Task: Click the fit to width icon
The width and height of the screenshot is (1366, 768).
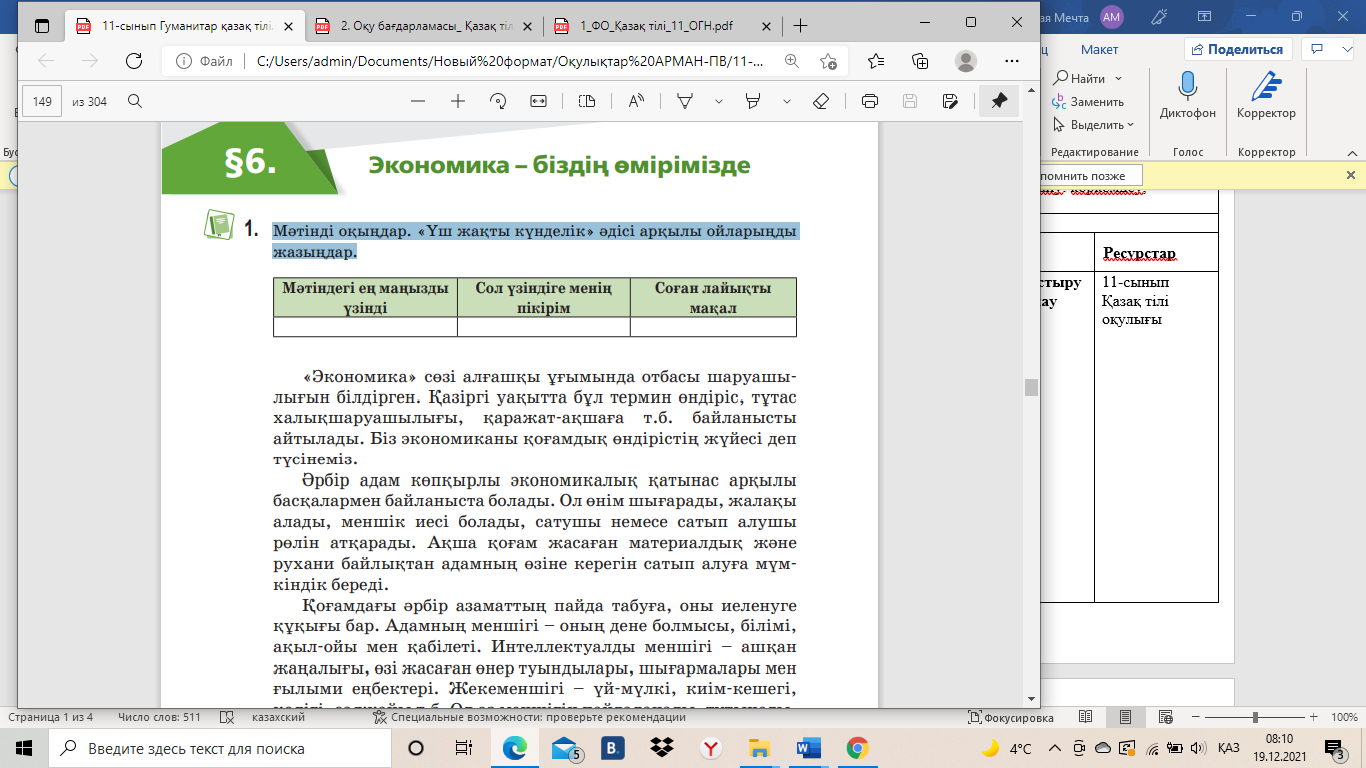Action: (x=539, y=101)
